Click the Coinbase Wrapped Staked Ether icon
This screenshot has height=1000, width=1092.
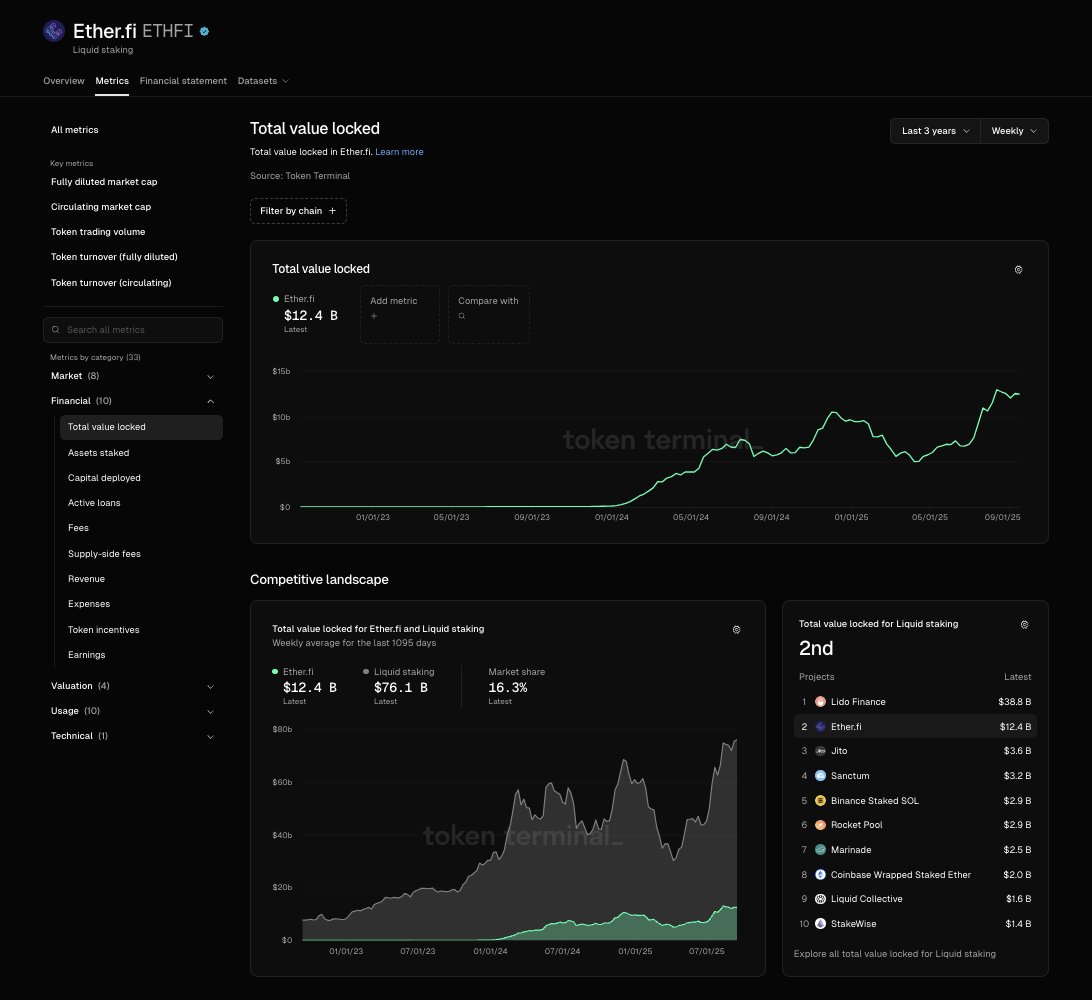tap(820, 875)
